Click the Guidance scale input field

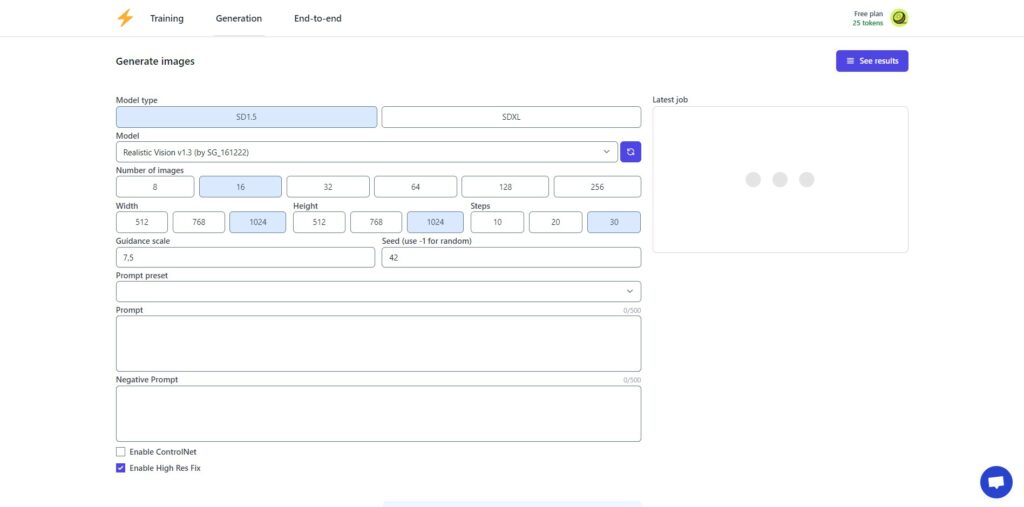click(x=246, y=257)
